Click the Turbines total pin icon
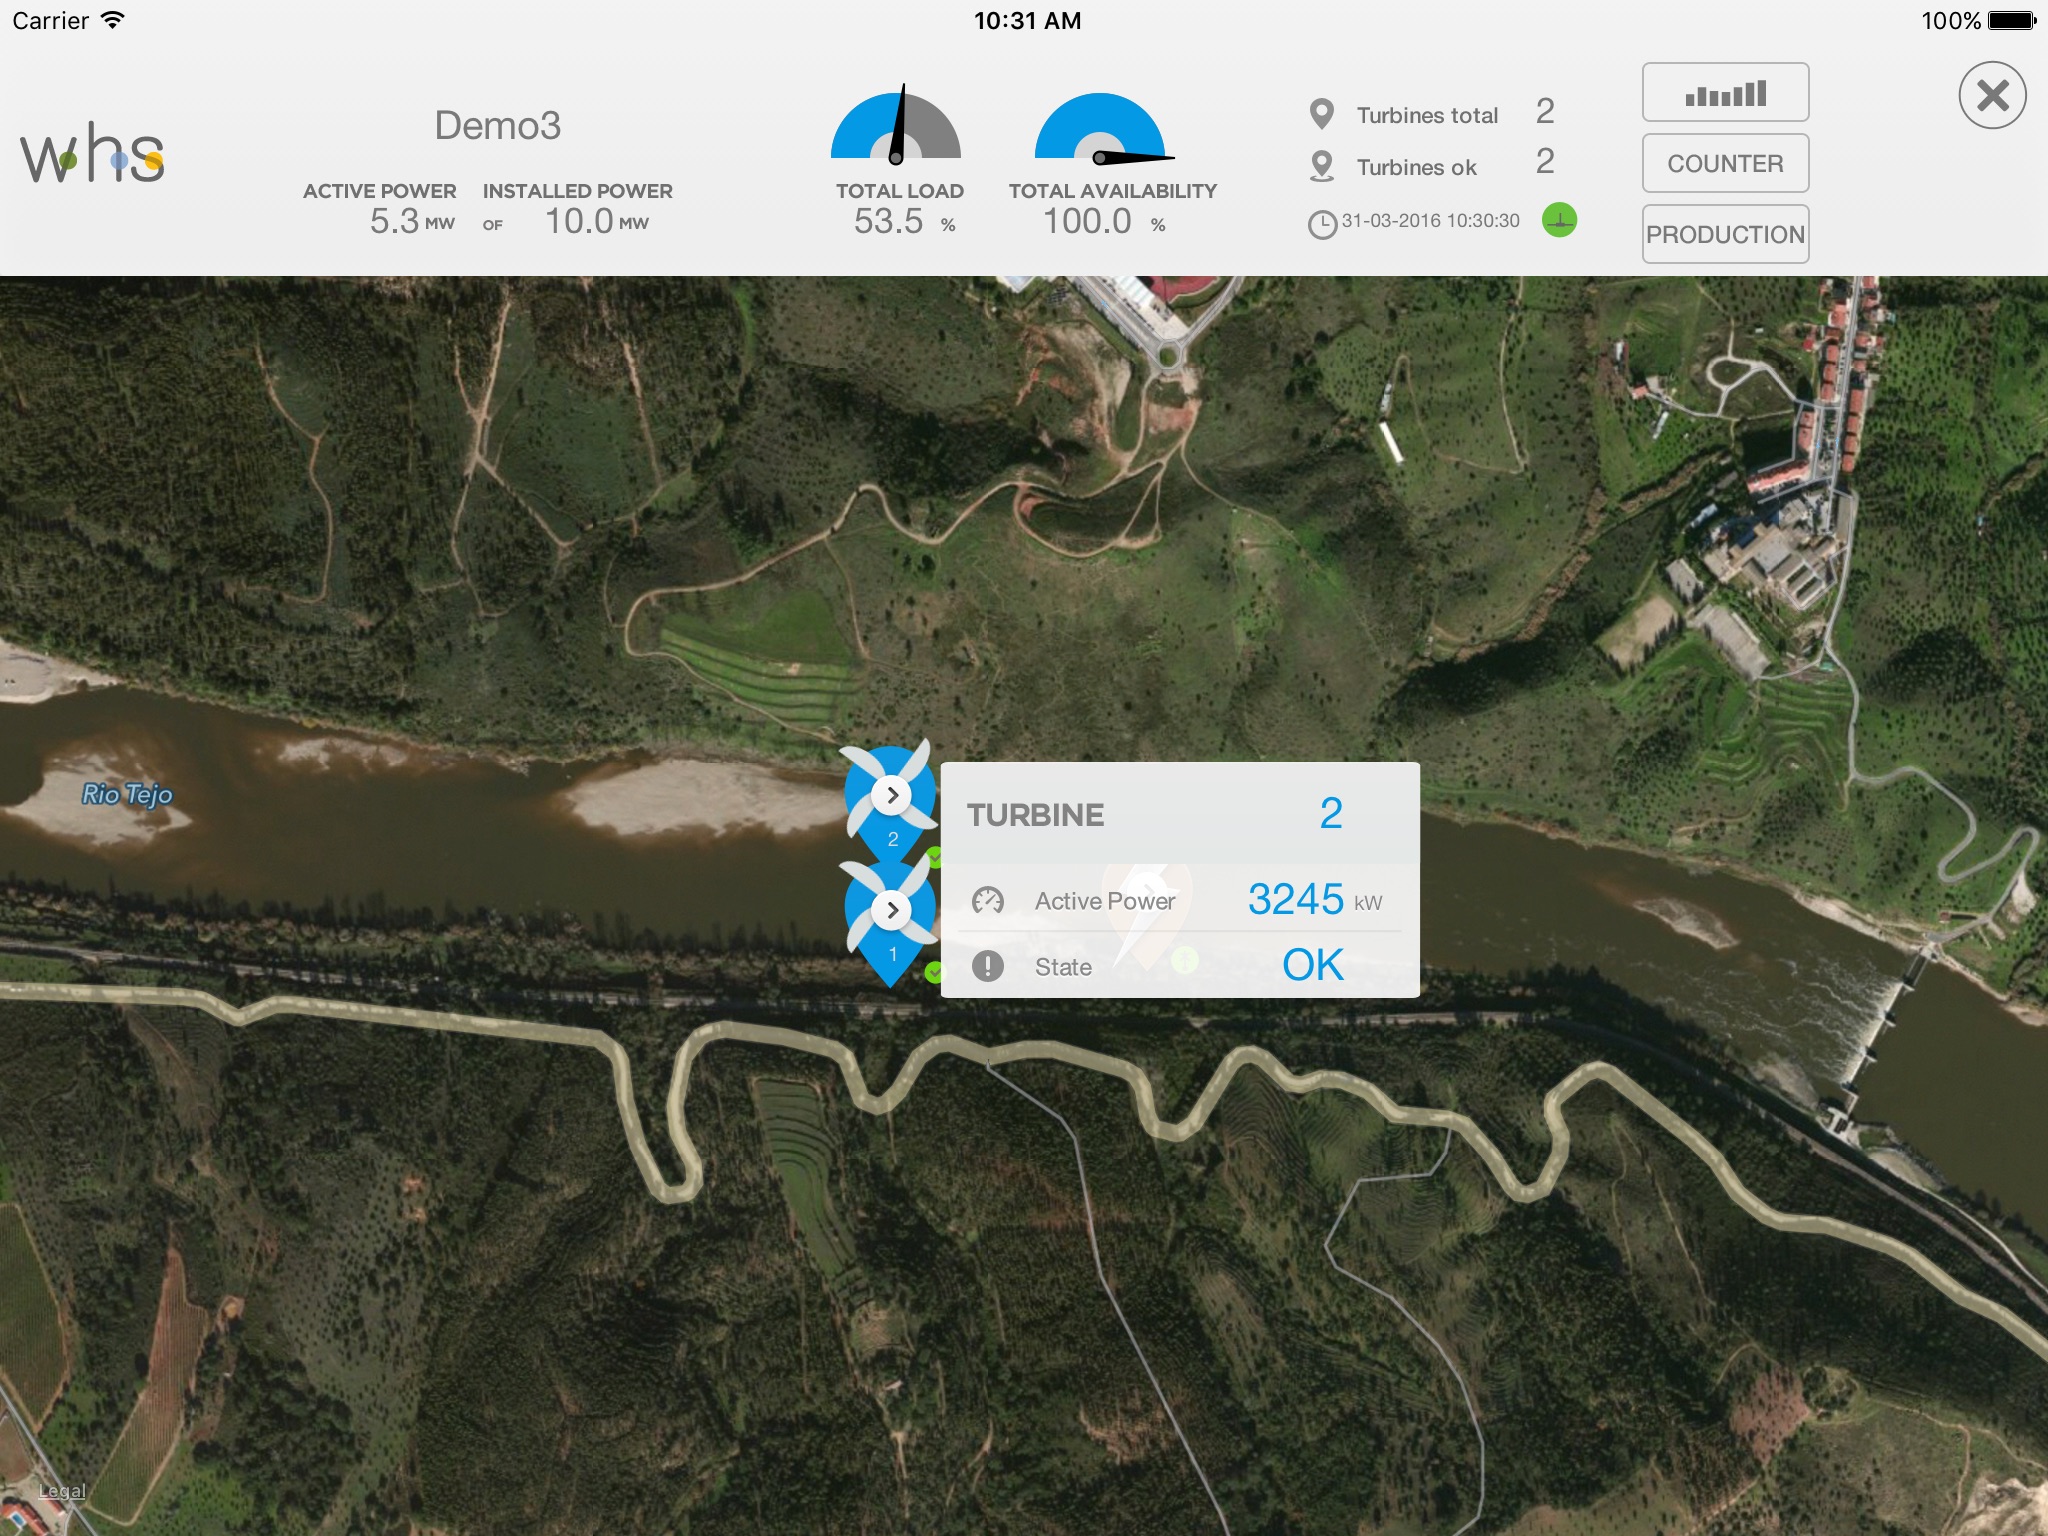2048x1536 pixels. [x=1321, y=114]
